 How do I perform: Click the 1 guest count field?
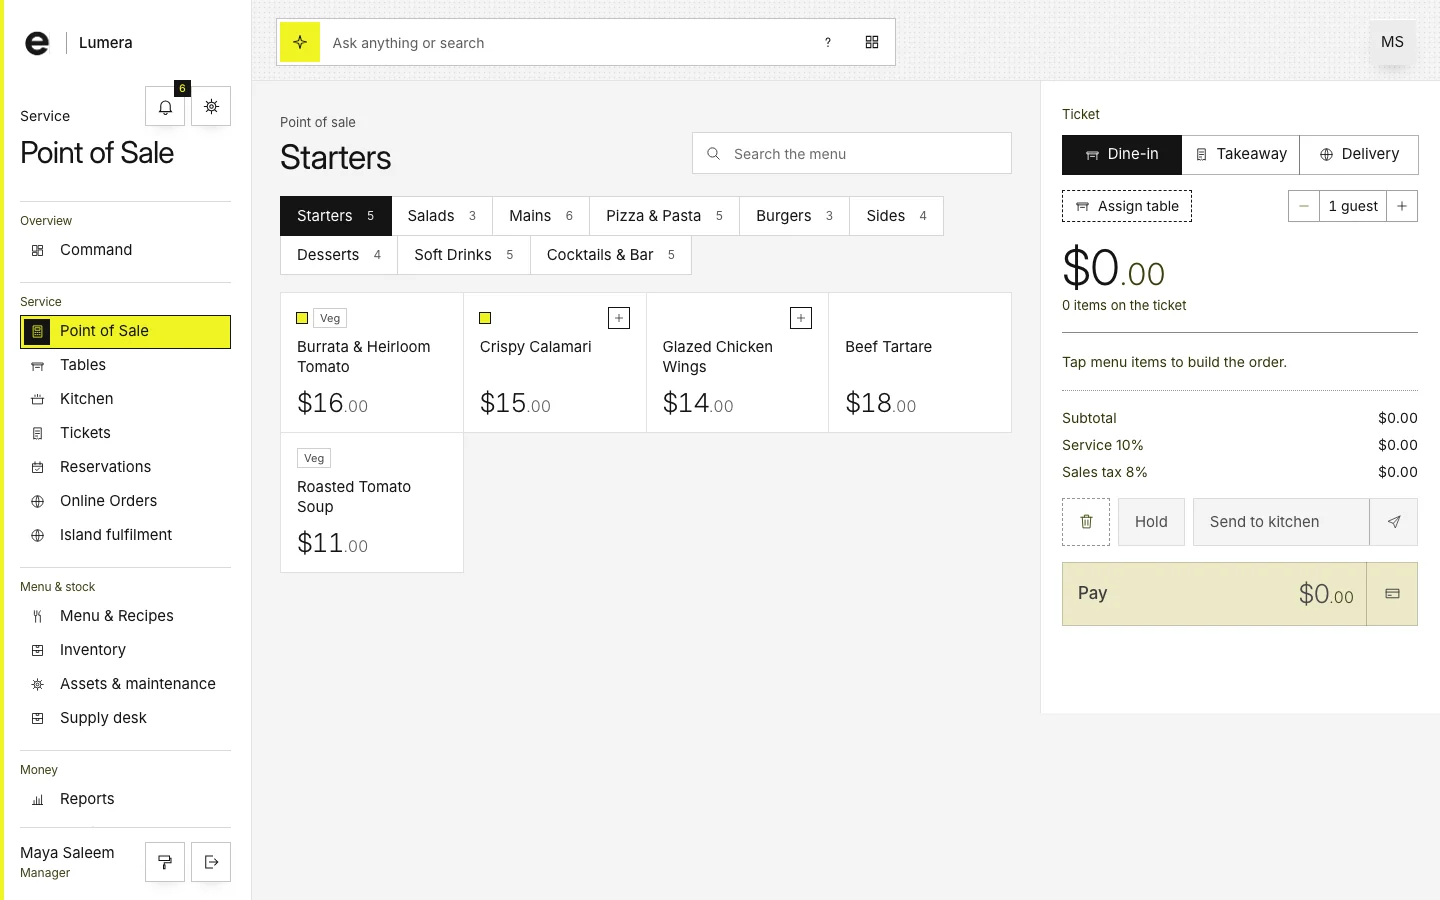click(x=1353, y=206)
